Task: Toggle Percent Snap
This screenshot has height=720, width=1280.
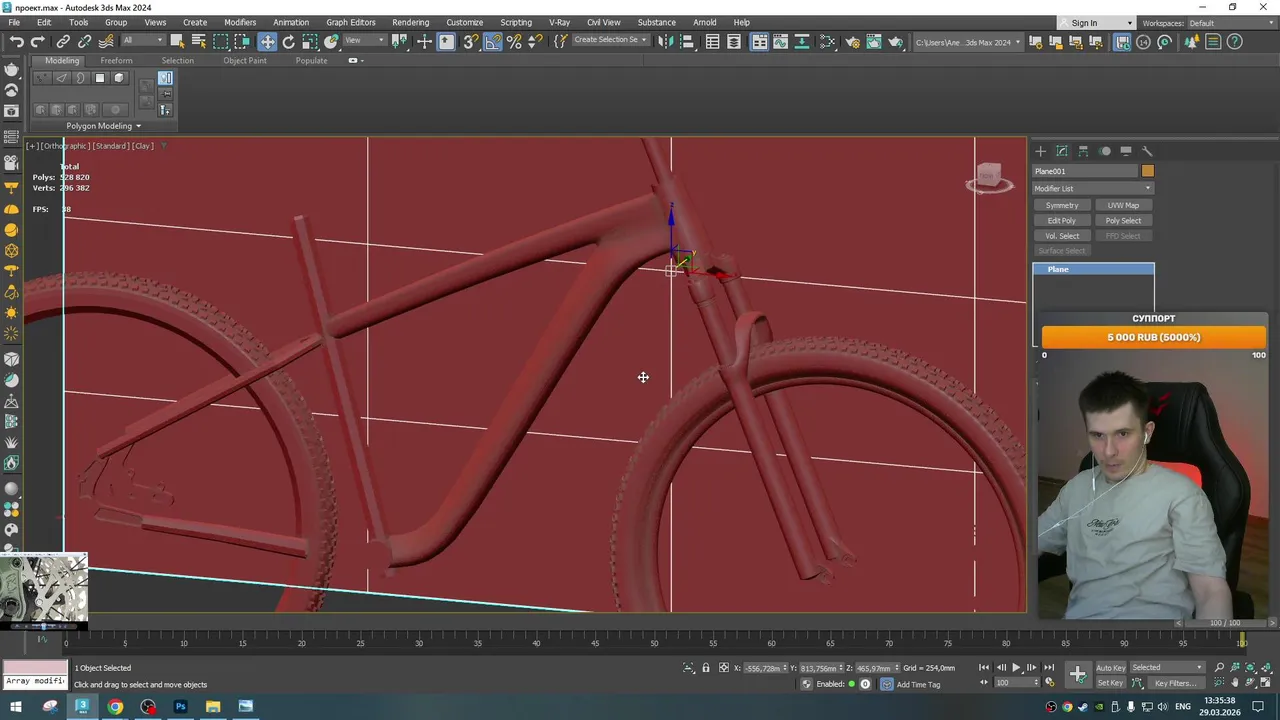Action: (x=514, y=41)
